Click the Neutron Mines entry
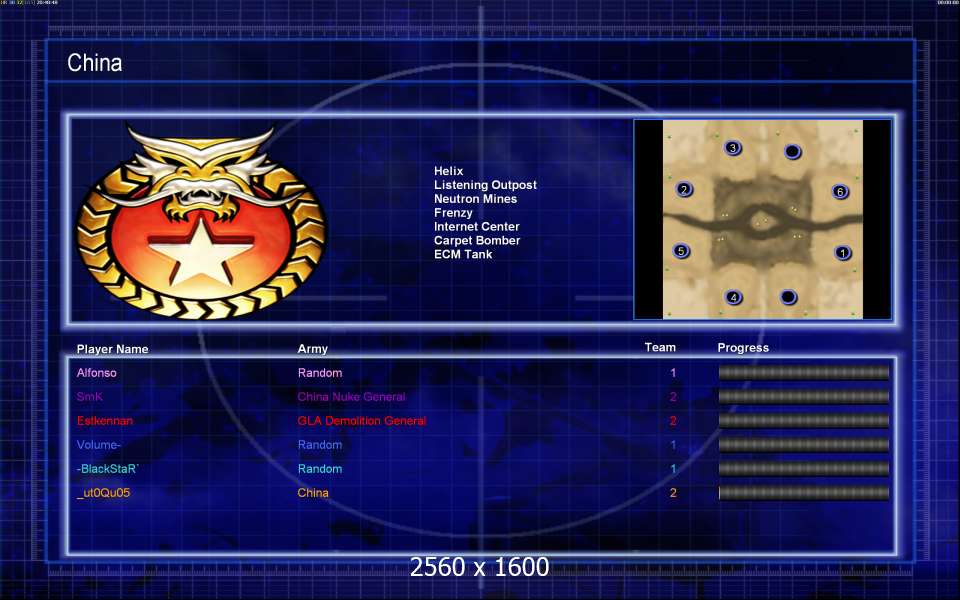The width and height of the screenshot is (960, 600). tap(475, 199)
